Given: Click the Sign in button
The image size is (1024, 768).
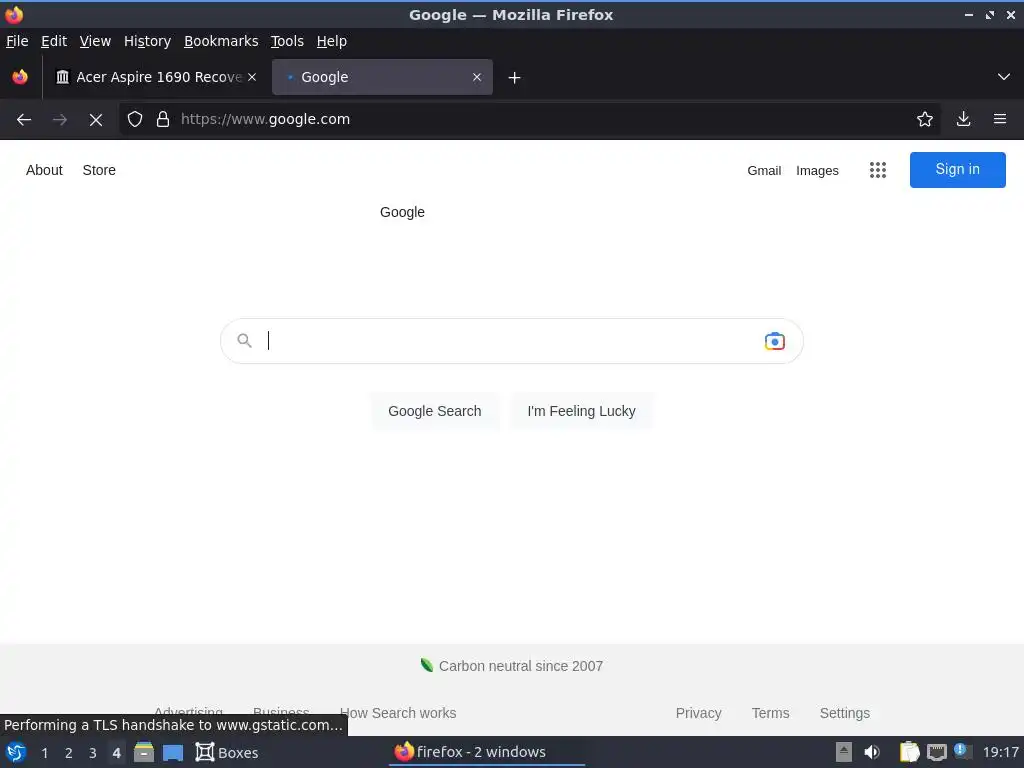Looking at the screenshot, I should click(957, 170).
